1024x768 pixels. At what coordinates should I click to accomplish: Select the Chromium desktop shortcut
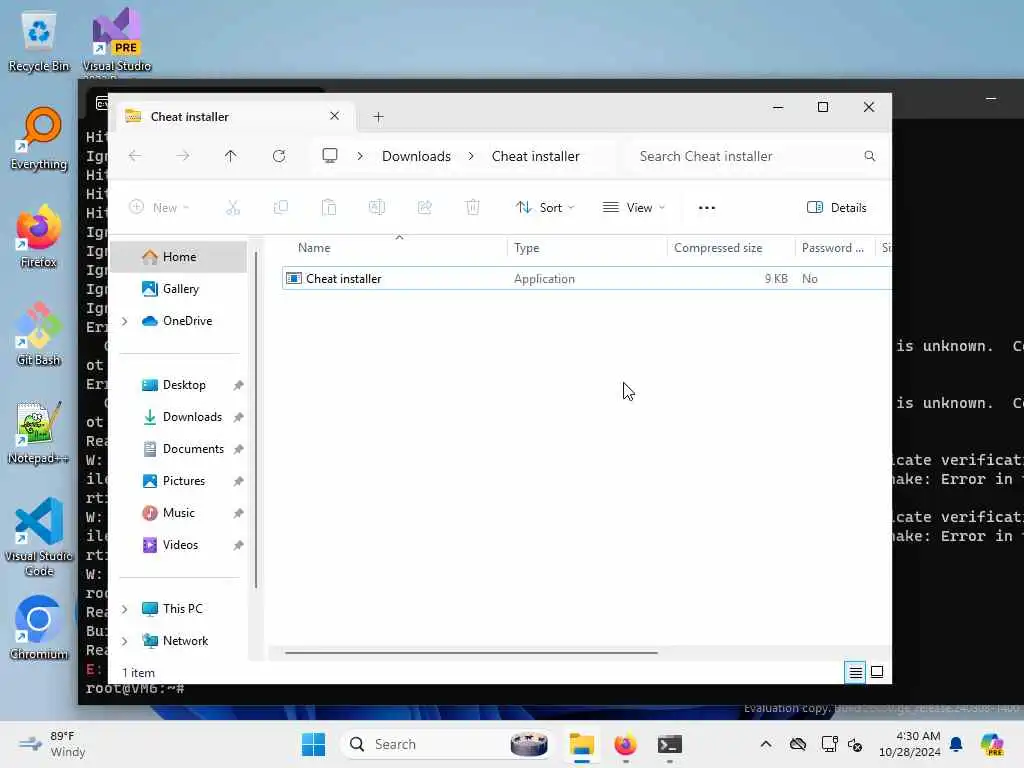(x=39, y=628)
